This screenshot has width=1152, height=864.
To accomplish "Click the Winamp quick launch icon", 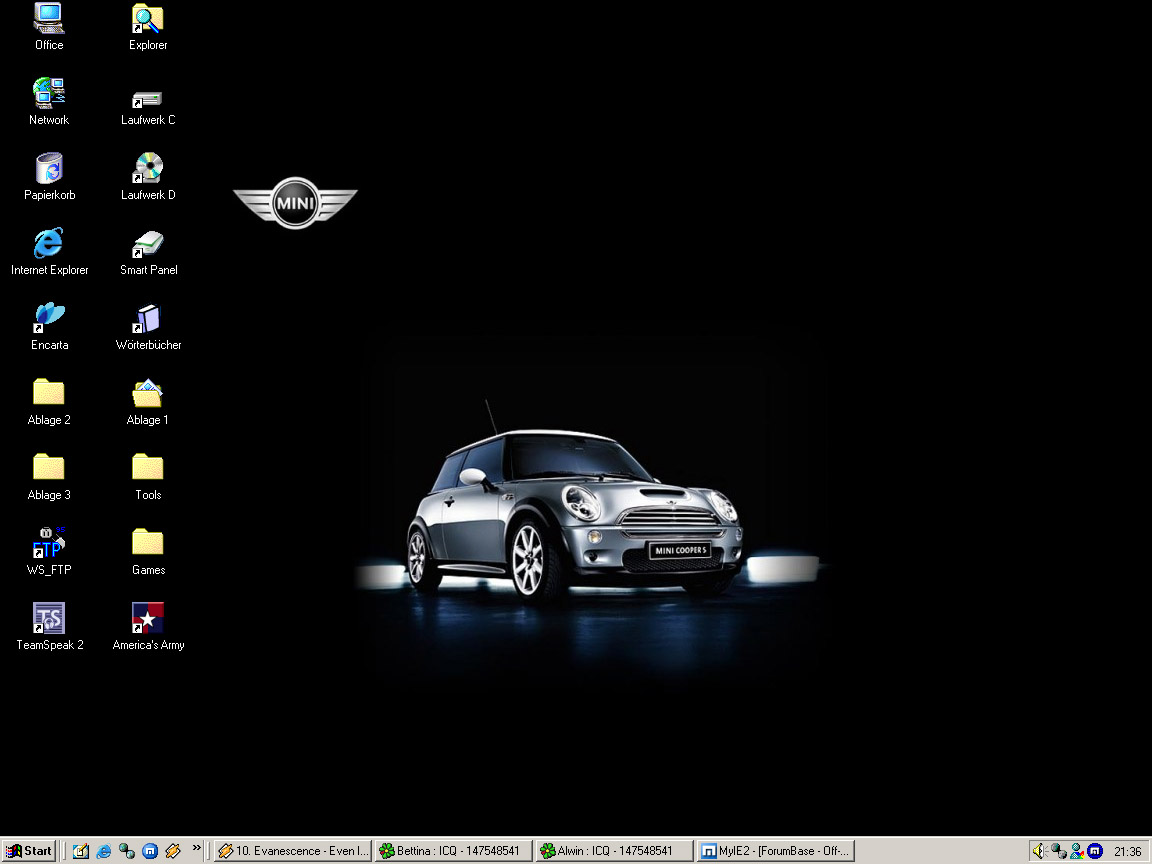I will point(173,851).
